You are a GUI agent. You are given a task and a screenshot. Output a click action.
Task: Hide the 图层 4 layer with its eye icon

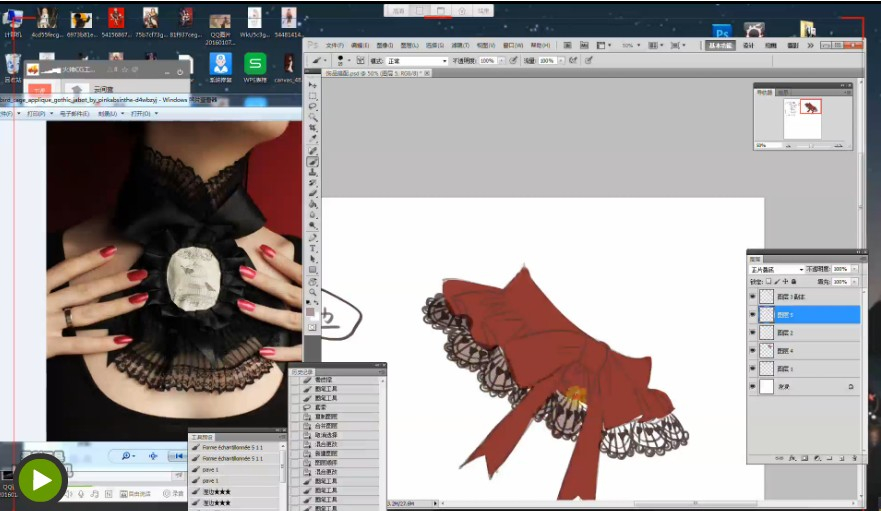pos(753,351)
